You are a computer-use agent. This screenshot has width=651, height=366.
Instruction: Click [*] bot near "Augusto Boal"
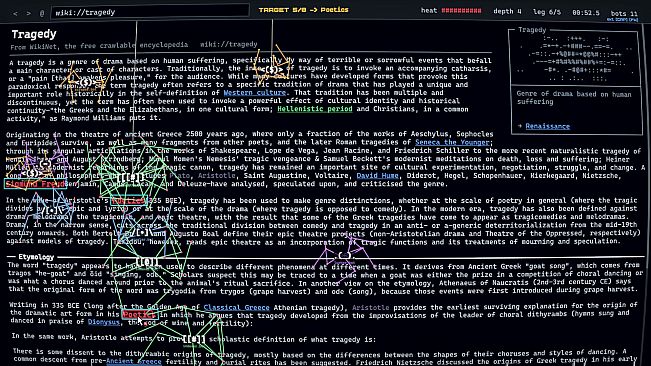pyautogui.click(x=142, y=233)
